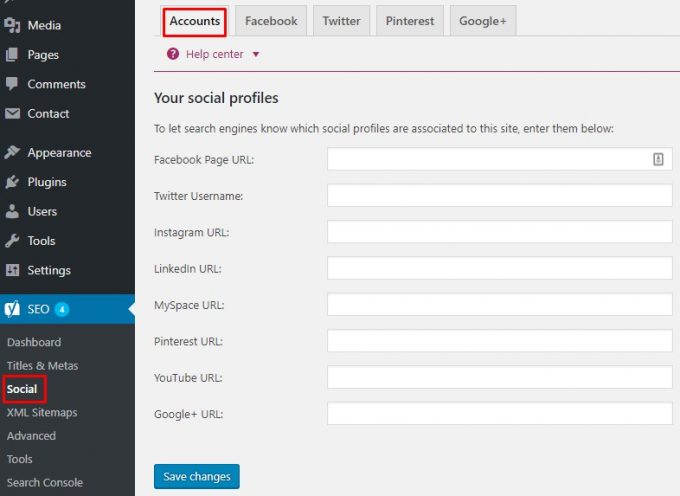Click the Users person icon

click(12, 212)
